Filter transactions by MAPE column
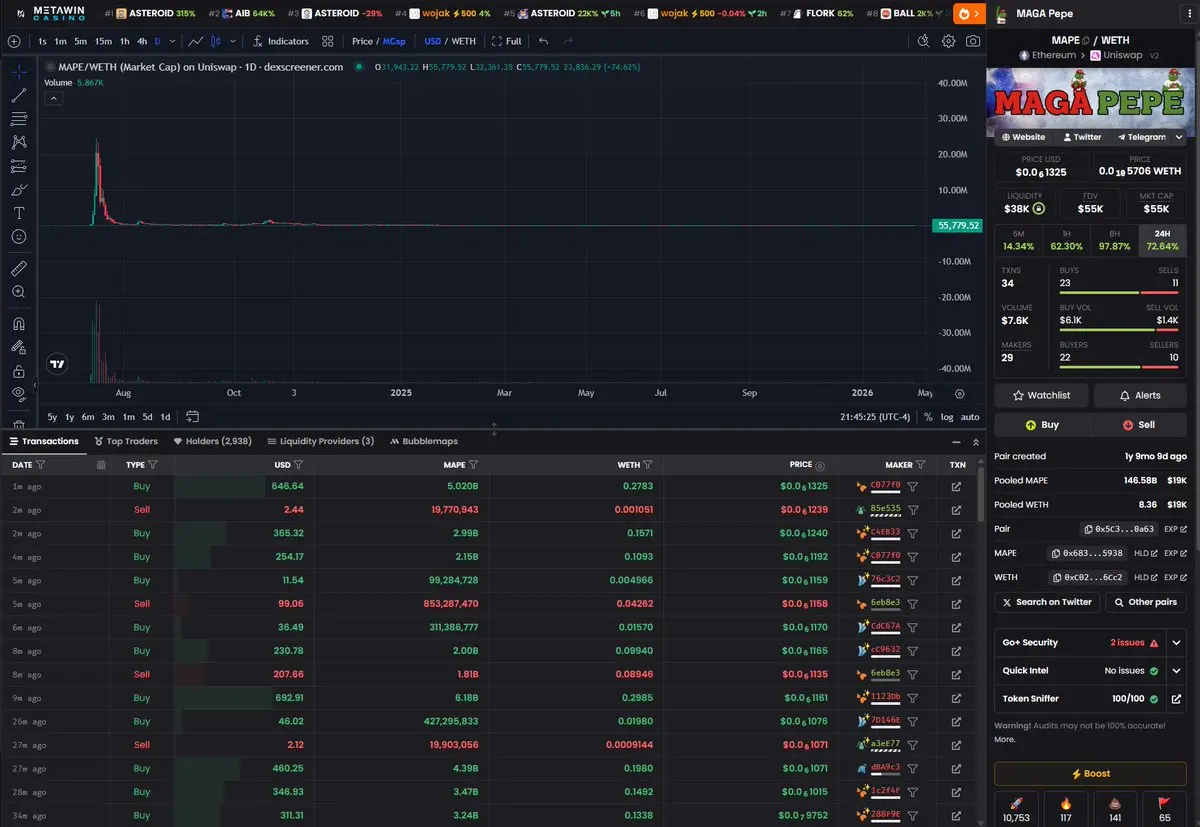 [x=473, y=465]
